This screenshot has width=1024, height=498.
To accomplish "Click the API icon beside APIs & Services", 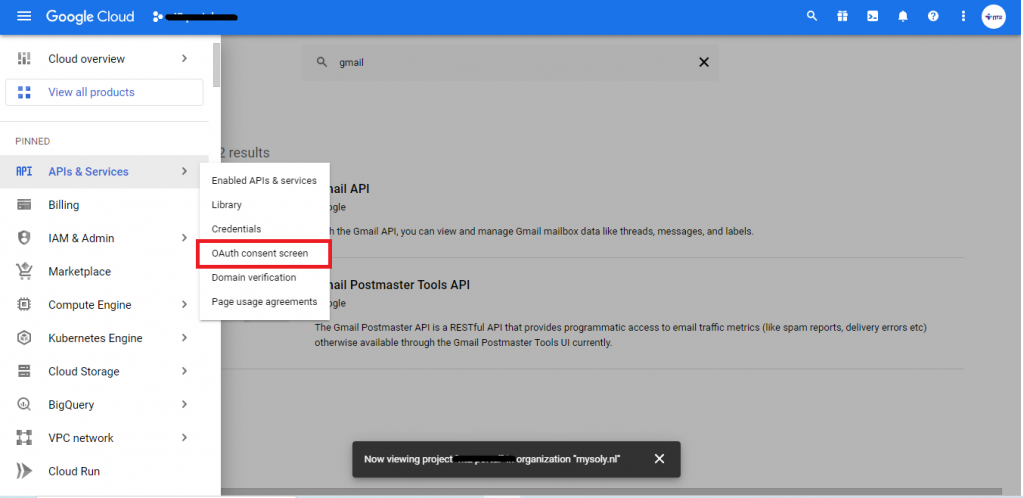I will click(24, 172).
